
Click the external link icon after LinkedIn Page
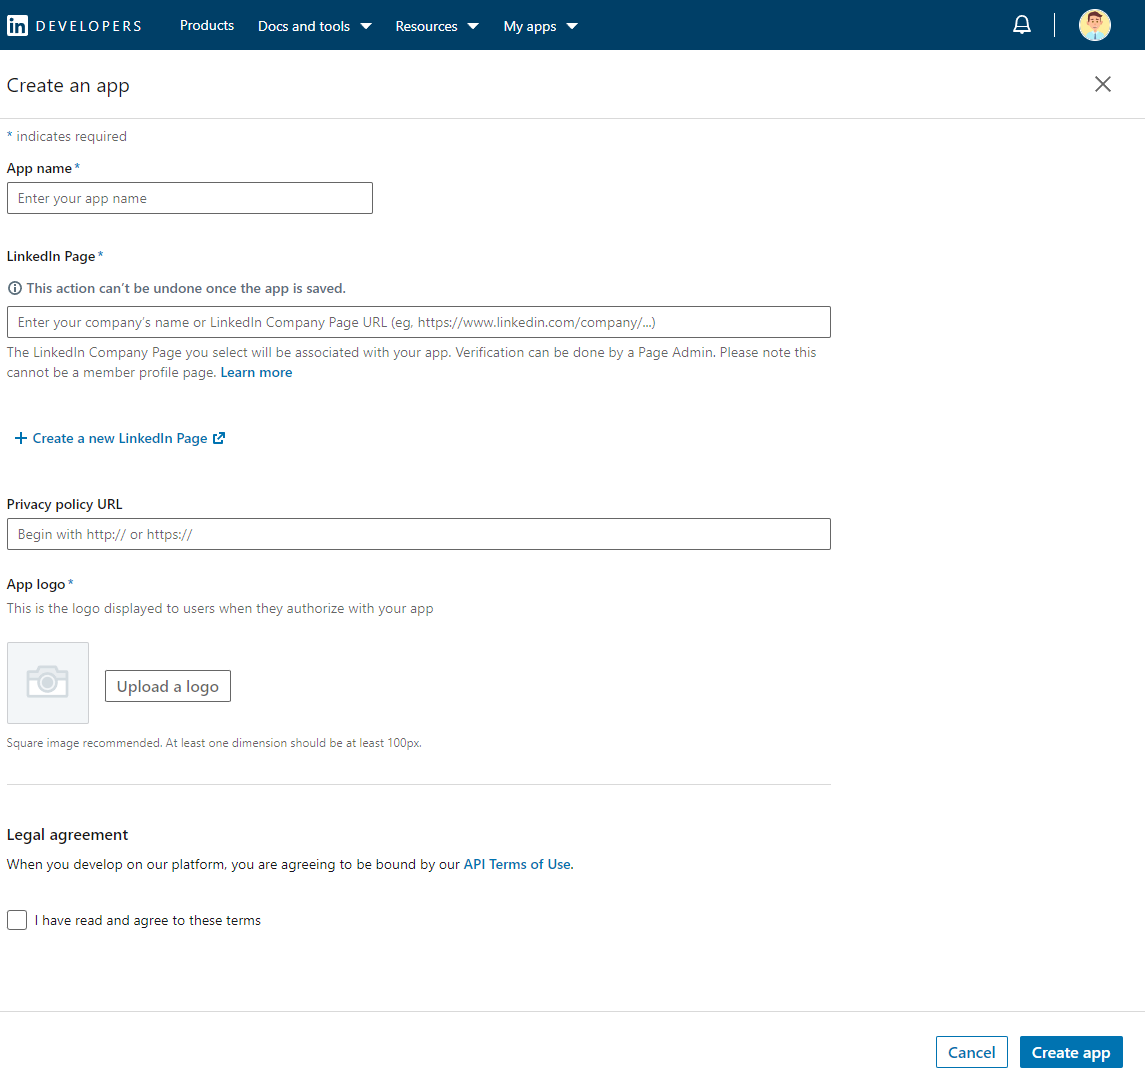pyautogui.click(x=219, y=438)
